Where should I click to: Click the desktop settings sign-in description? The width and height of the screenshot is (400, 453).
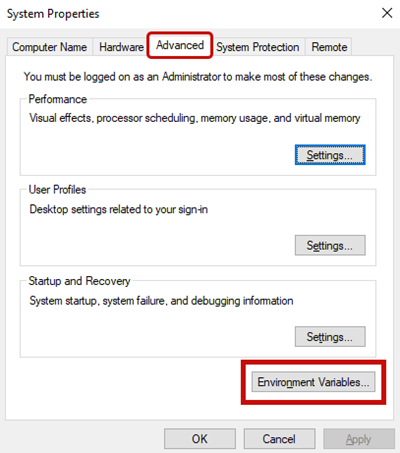[x=119, y=209]
